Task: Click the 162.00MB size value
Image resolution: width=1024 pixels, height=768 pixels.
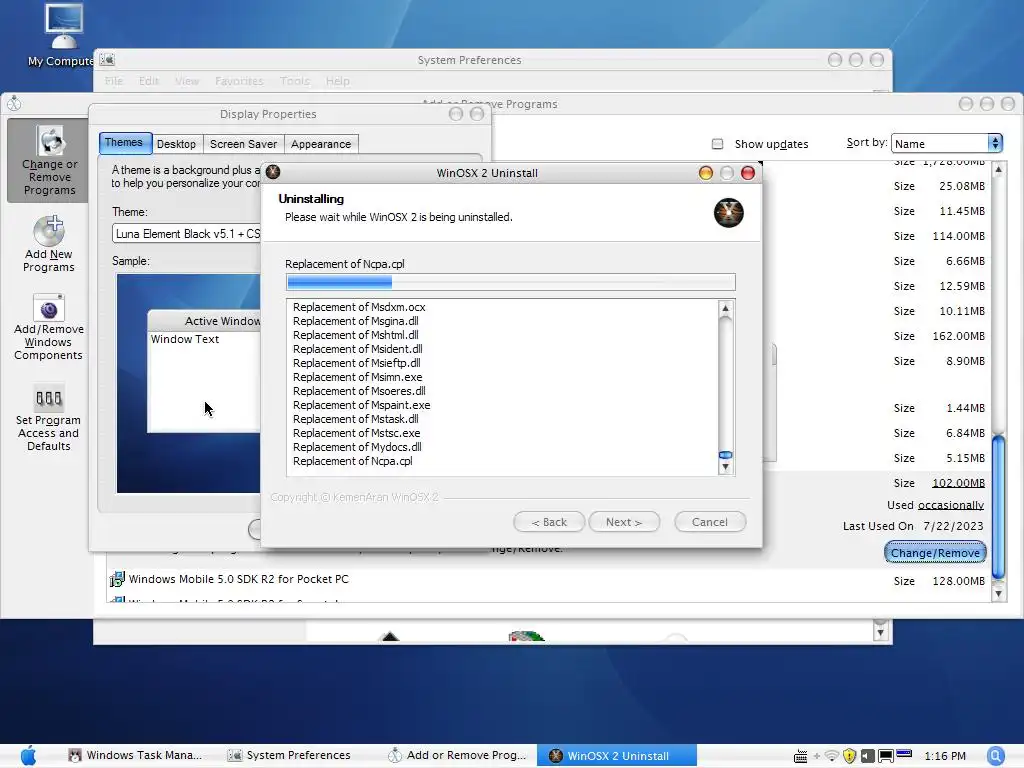Action: pos(958,336)
